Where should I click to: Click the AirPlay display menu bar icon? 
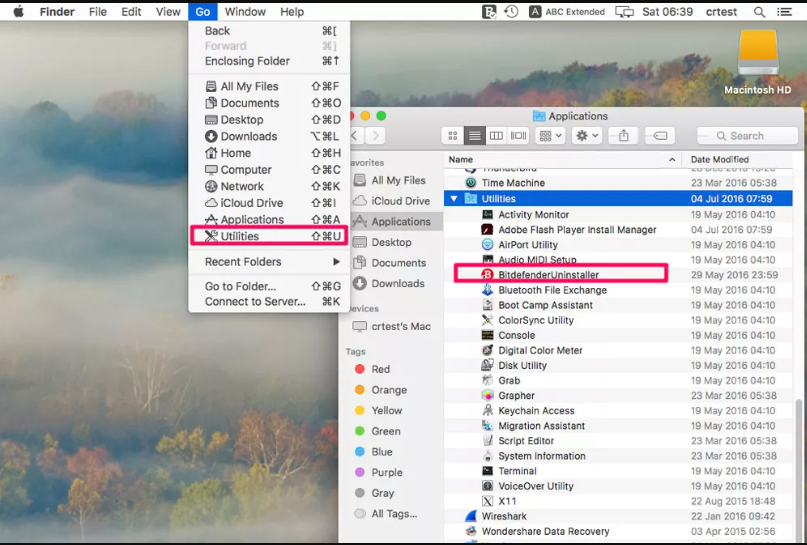tap(624, 11)
